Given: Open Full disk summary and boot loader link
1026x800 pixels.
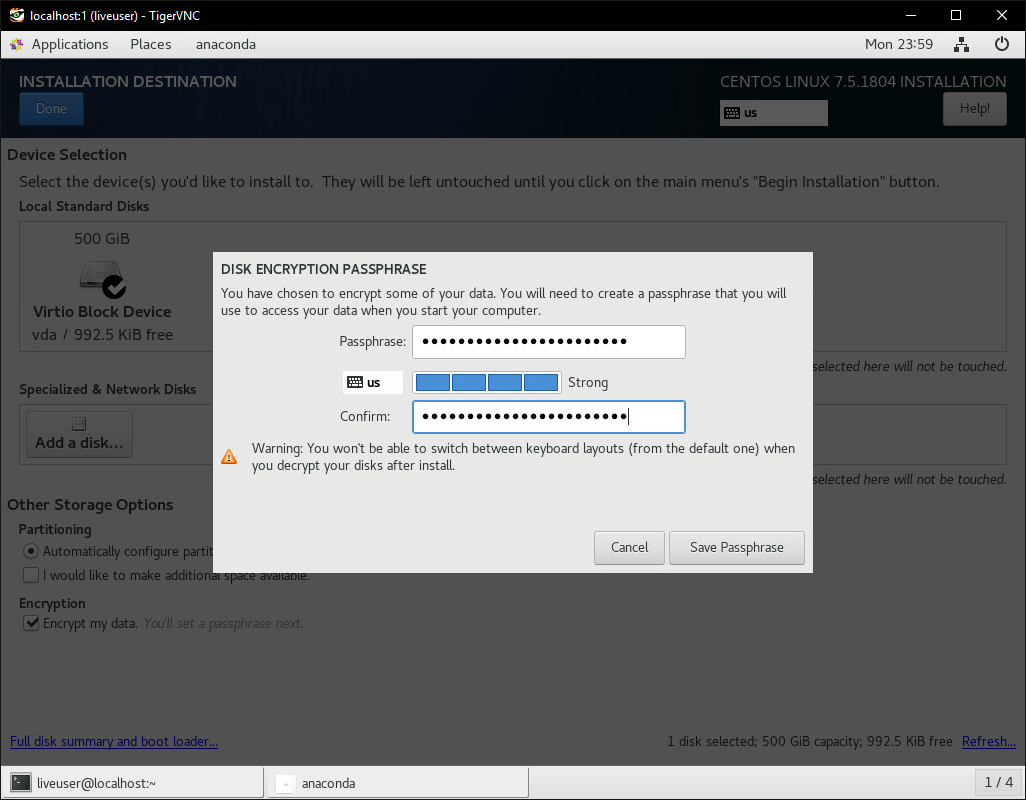Looking at the screenshot, I should click(x=114, y=741).
